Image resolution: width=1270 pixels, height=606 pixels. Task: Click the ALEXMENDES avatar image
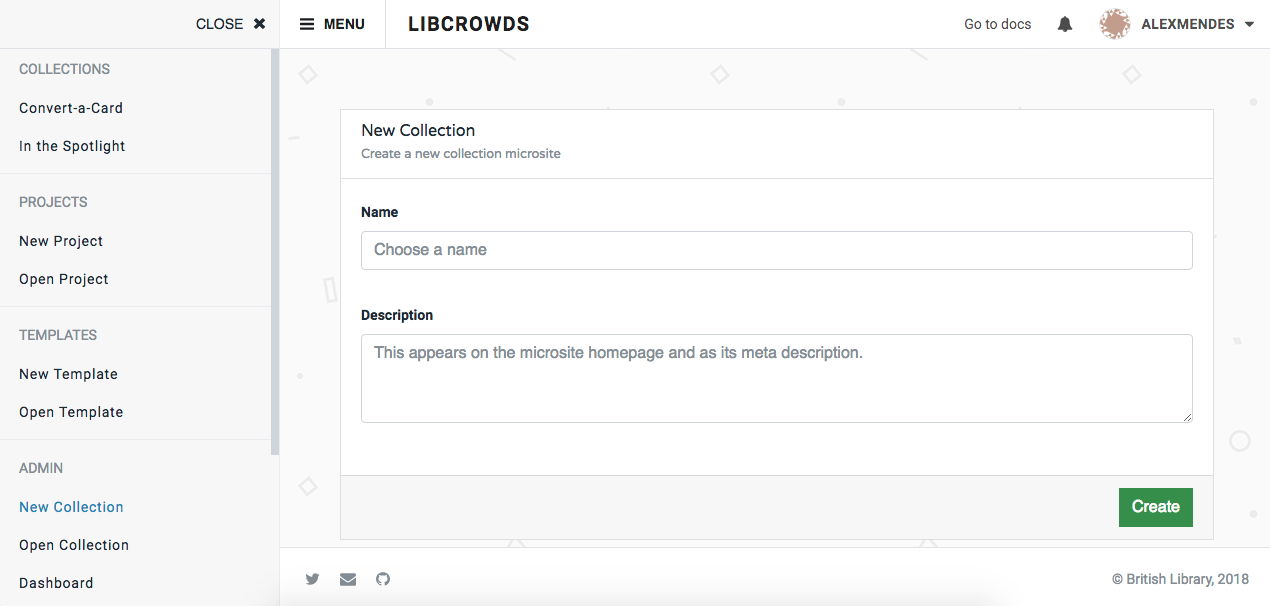[x=1114, y=23]
